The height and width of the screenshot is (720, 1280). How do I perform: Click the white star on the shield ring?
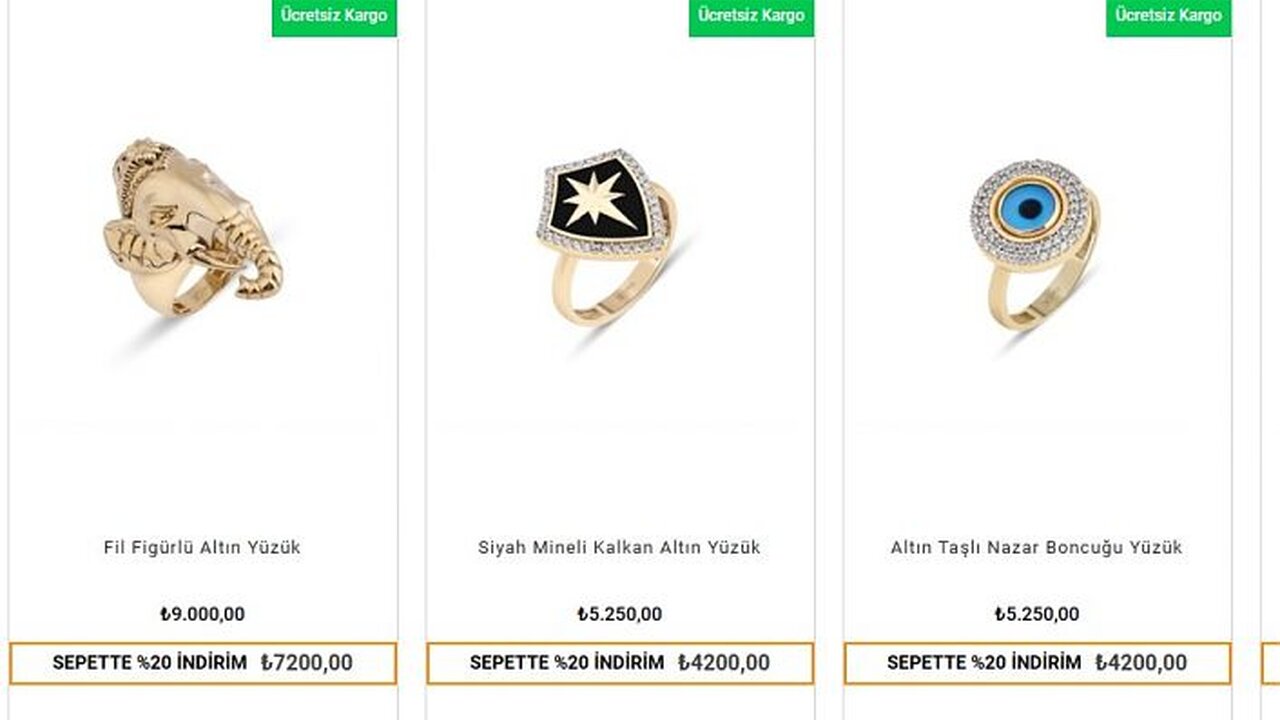(x=599, y=200)
